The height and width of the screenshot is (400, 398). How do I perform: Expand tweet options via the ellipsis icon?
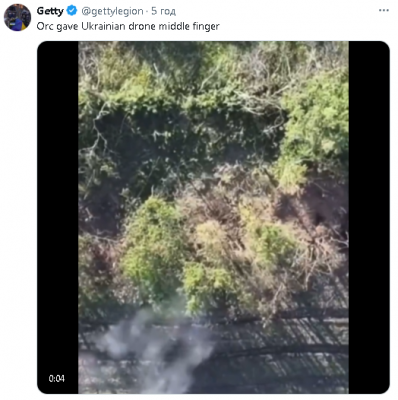click(x=384, y=10)
